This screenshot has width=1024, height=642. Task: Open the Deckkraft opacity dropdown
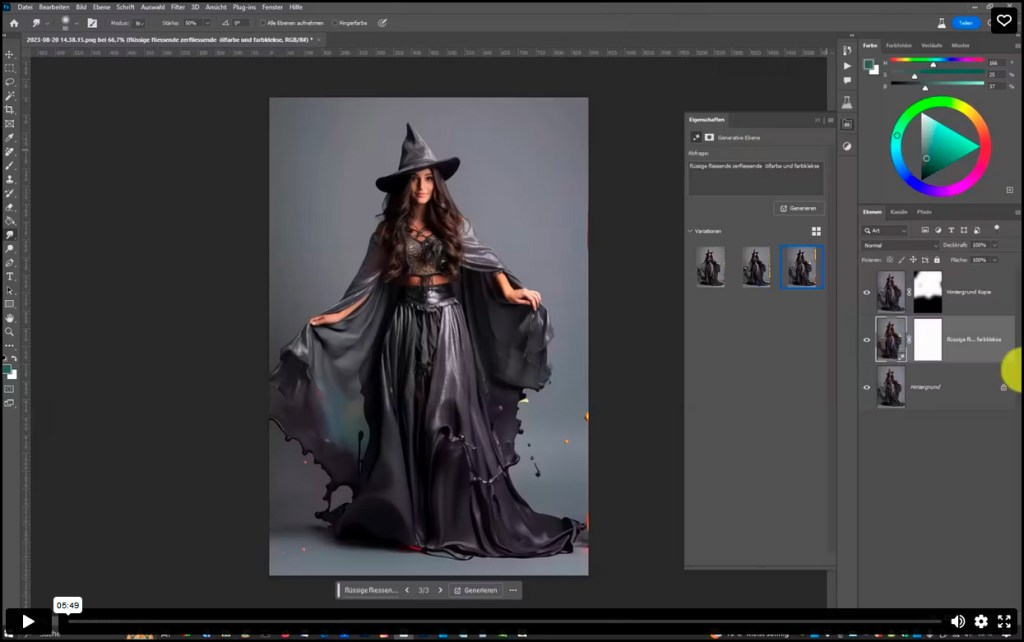(x=994, y=245)
